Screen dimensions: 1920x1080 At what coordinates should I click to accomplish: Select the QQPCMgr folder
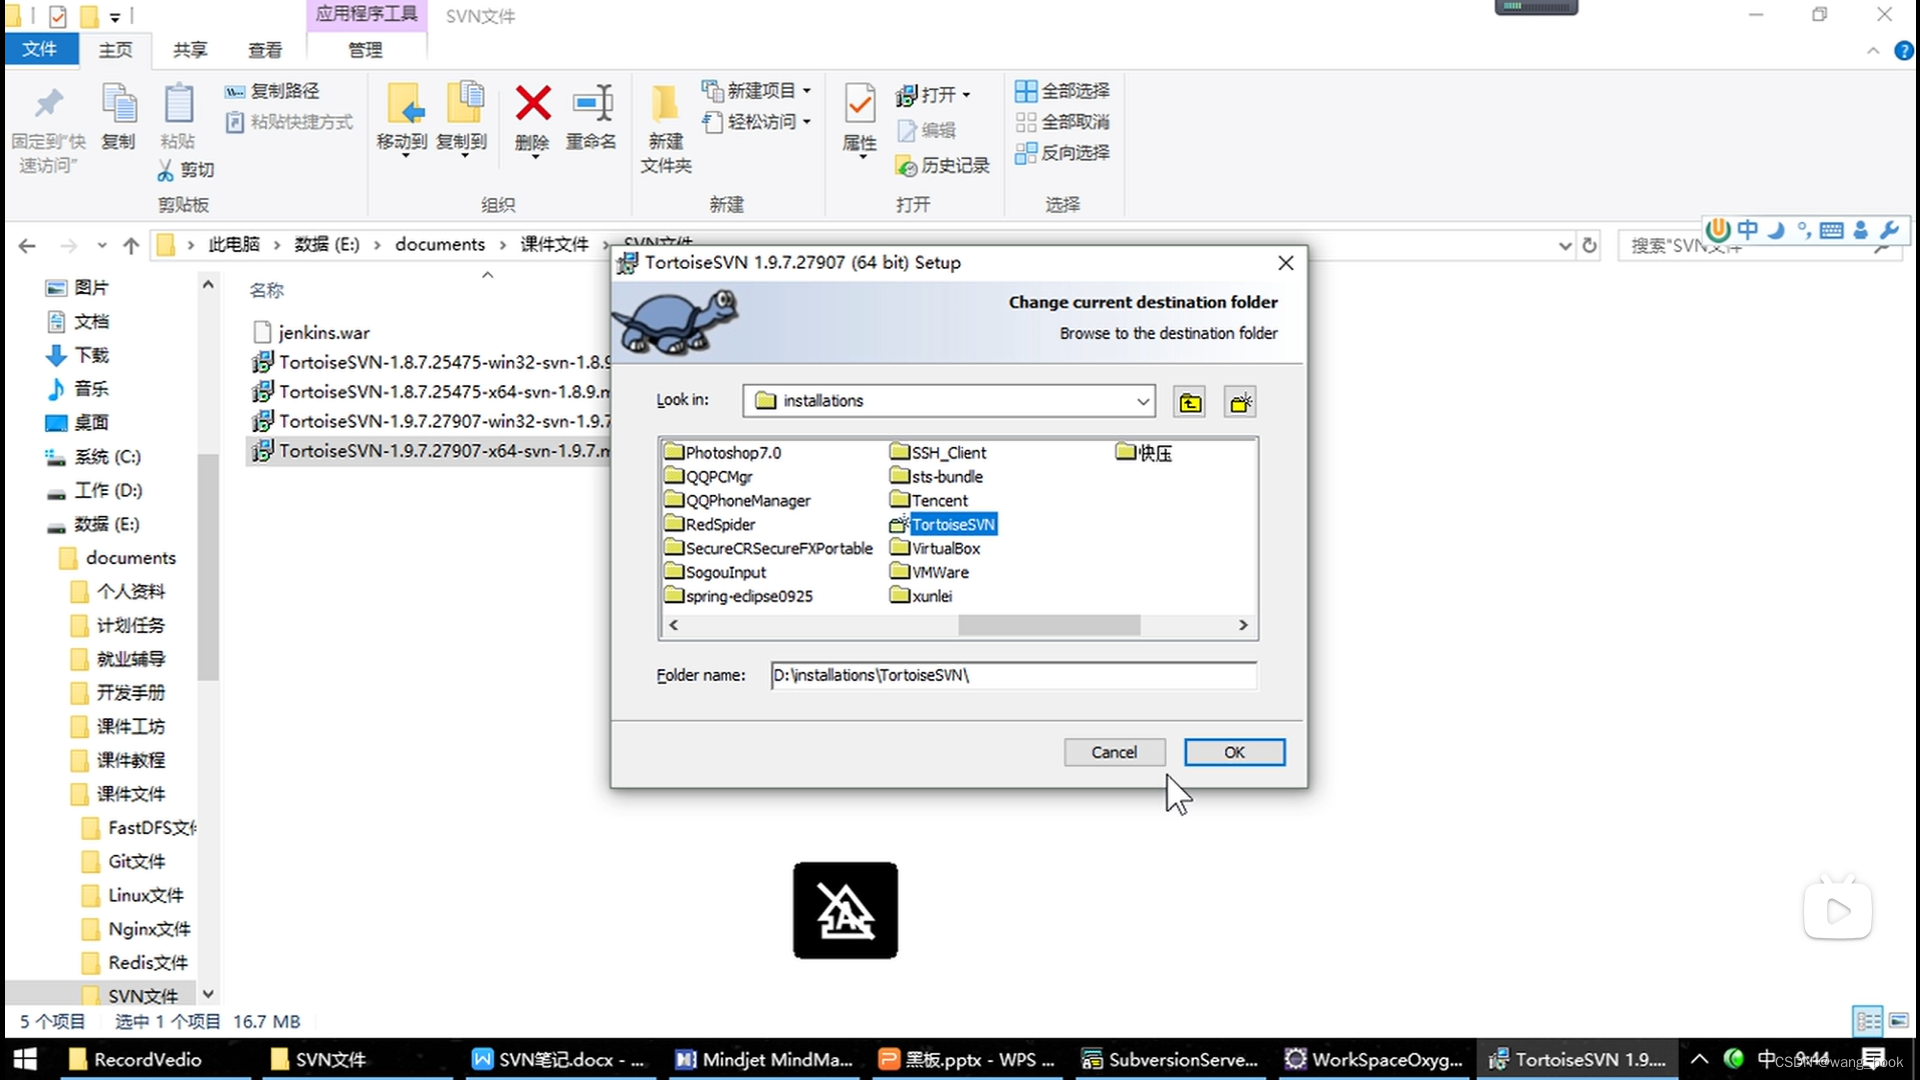click(x=709, y=476)
